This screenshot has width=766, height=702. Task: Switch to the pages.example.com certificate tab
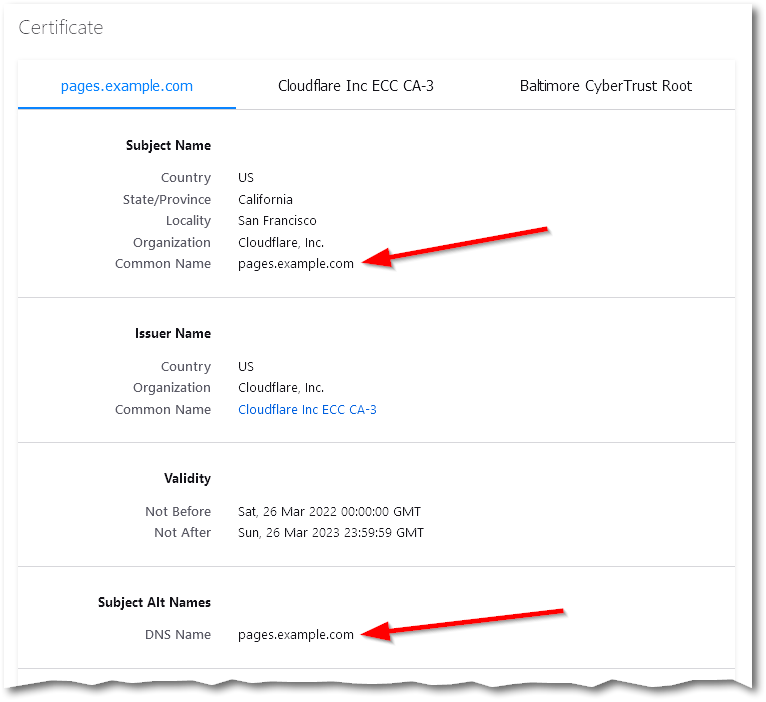[x=127, y=86]
